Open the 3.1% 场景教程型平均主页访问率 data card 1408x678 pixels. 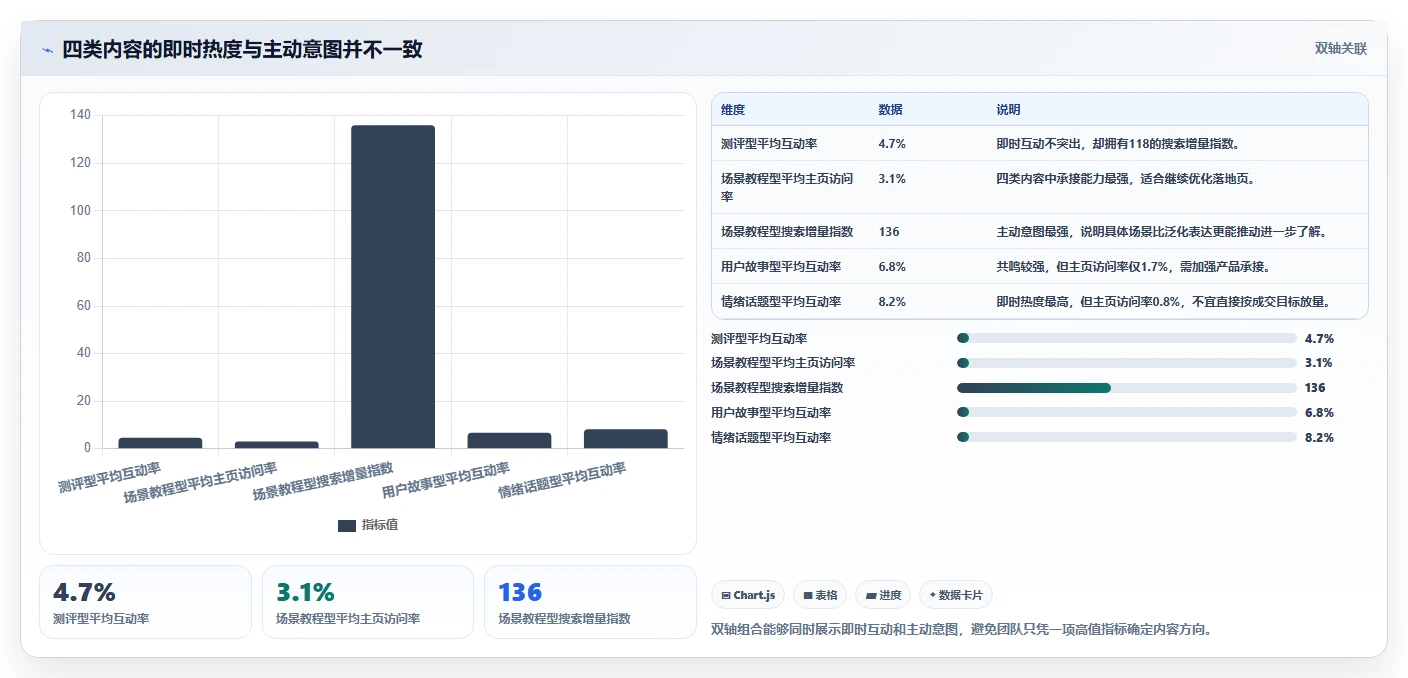(368, 602)
